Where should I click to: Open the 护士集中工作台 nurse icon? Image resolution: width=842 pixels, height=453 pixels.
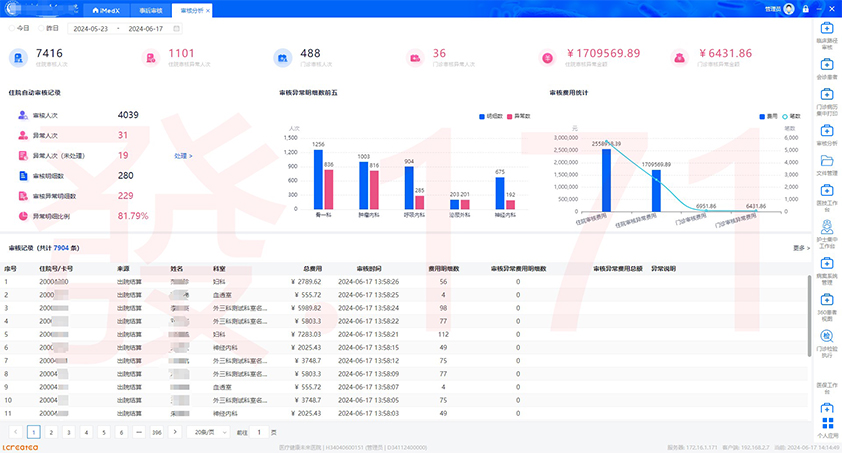point(826,226)
